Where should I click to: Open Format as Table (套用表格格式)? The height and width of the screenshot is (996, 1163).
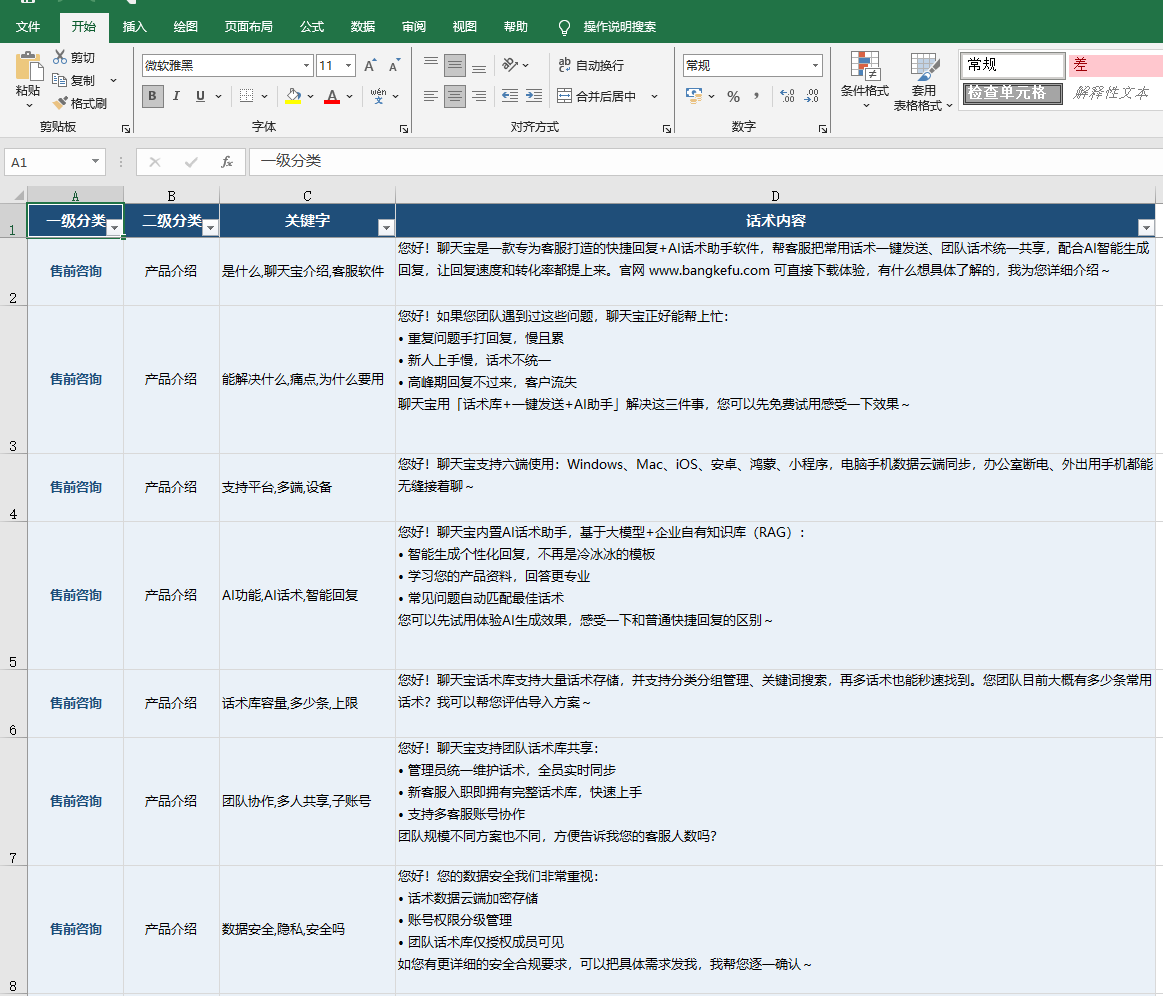(923, 82)
